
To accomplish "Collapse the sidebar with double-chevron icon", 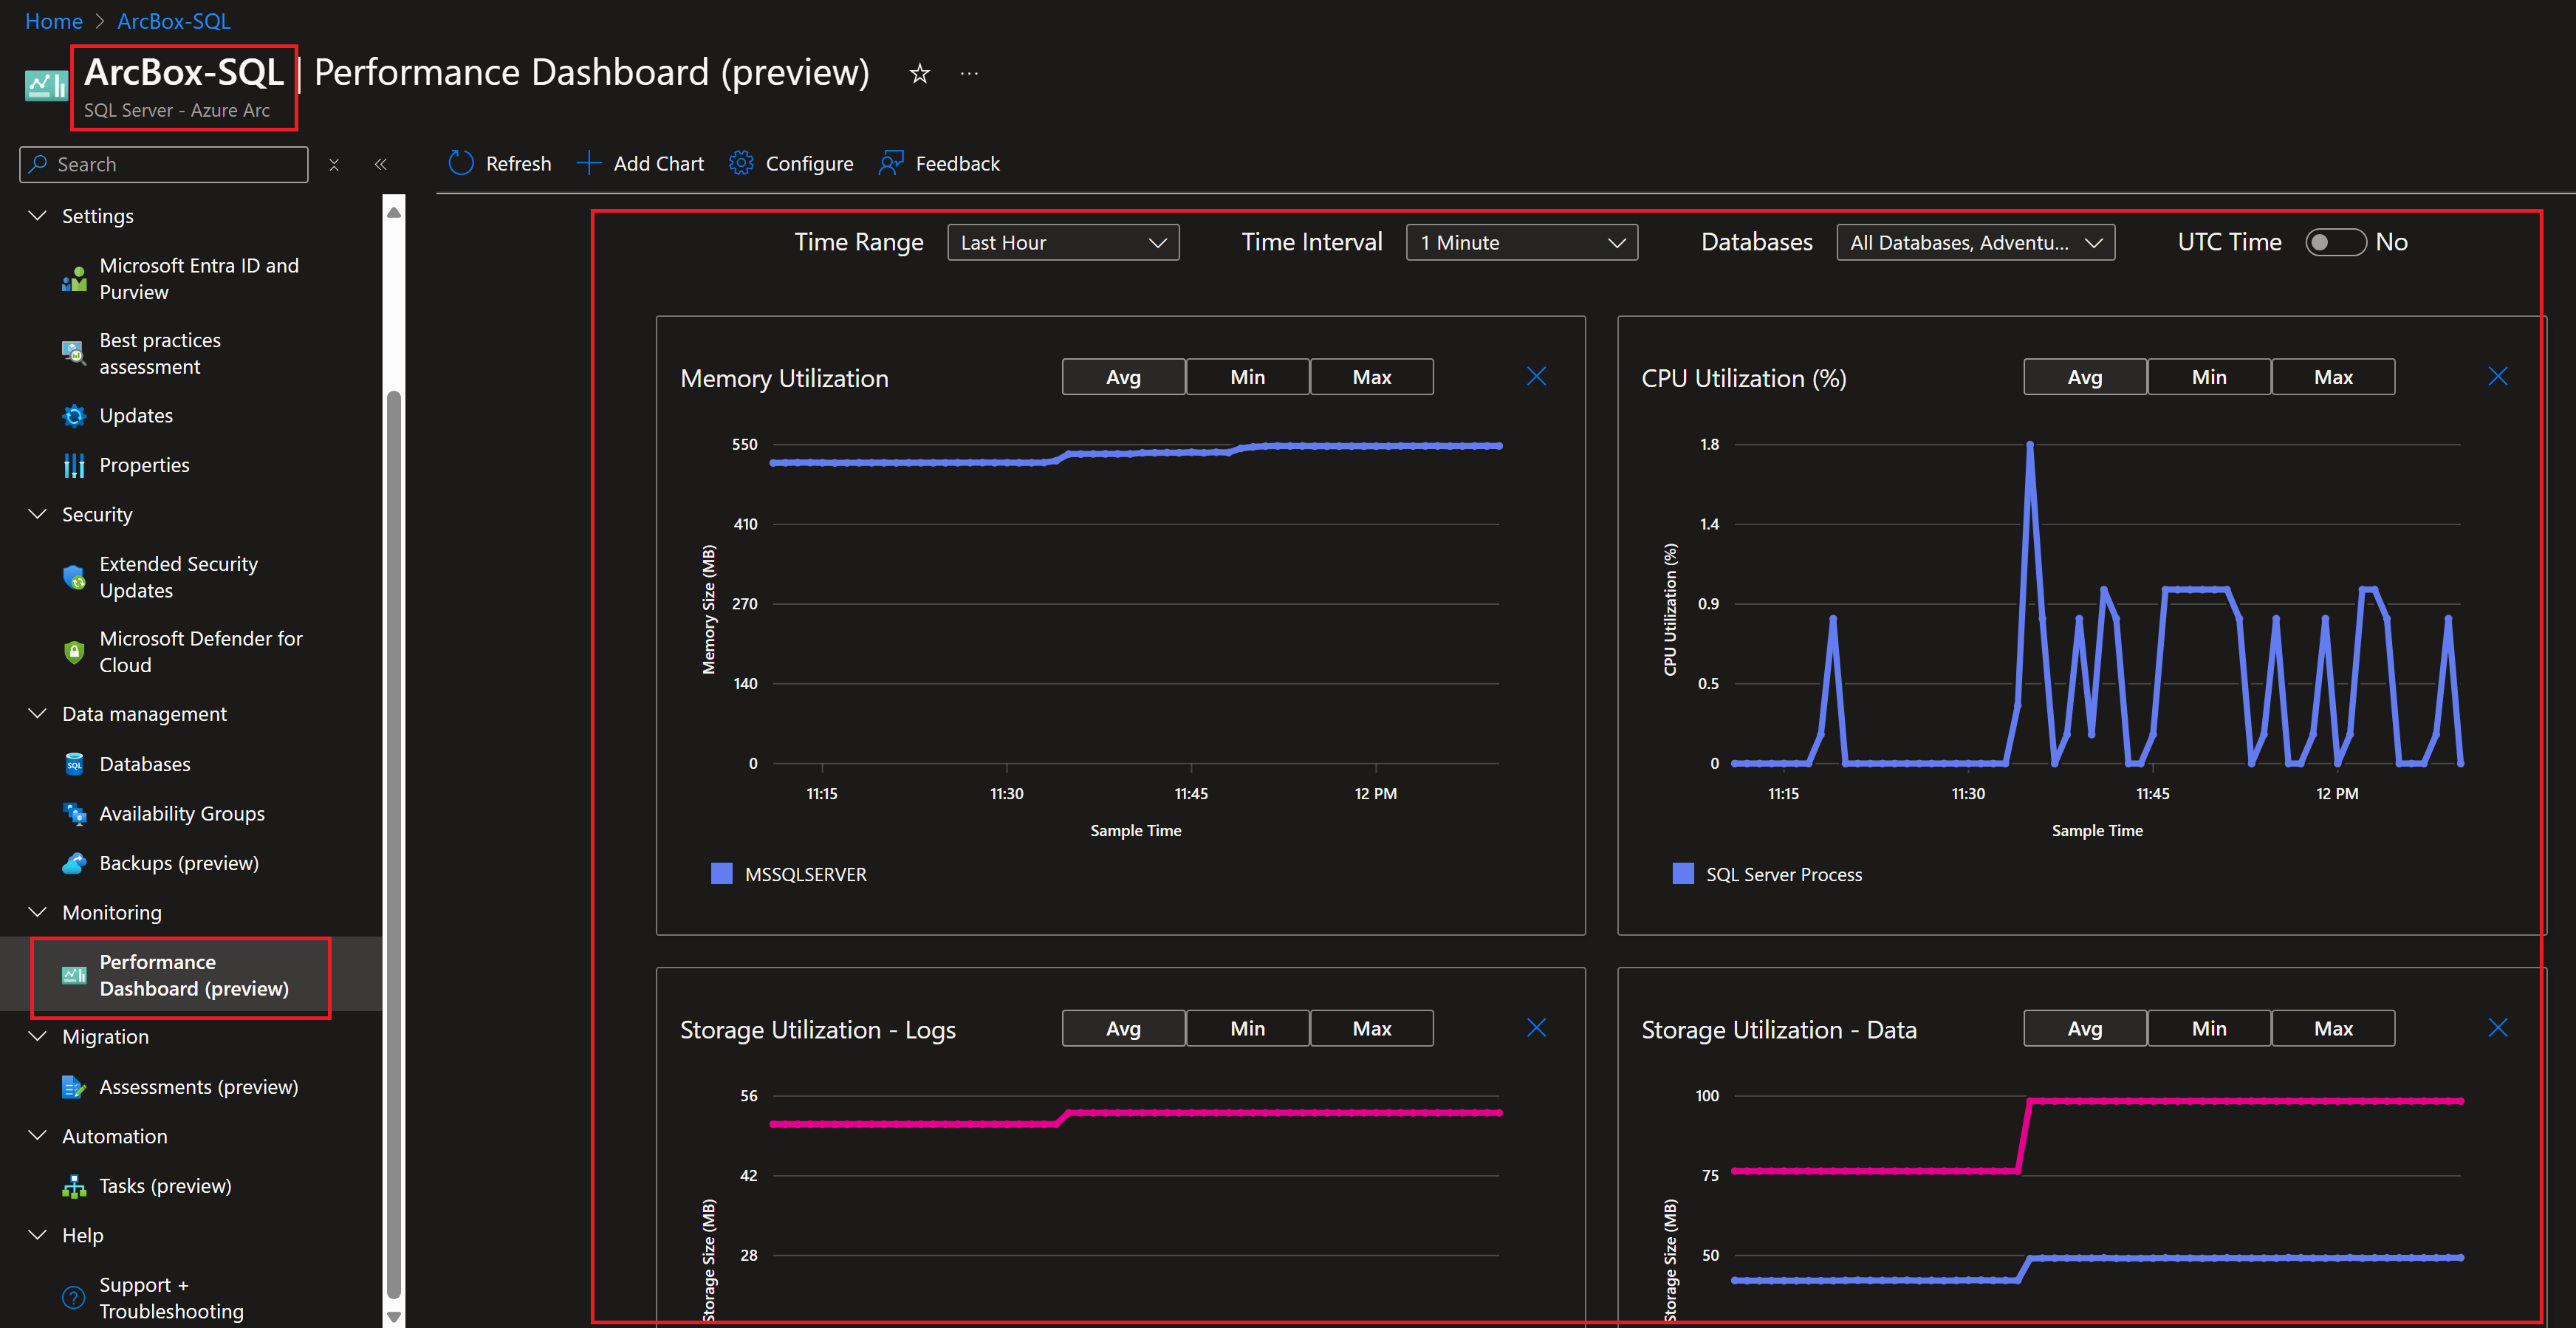I will (x=380, y=164).
